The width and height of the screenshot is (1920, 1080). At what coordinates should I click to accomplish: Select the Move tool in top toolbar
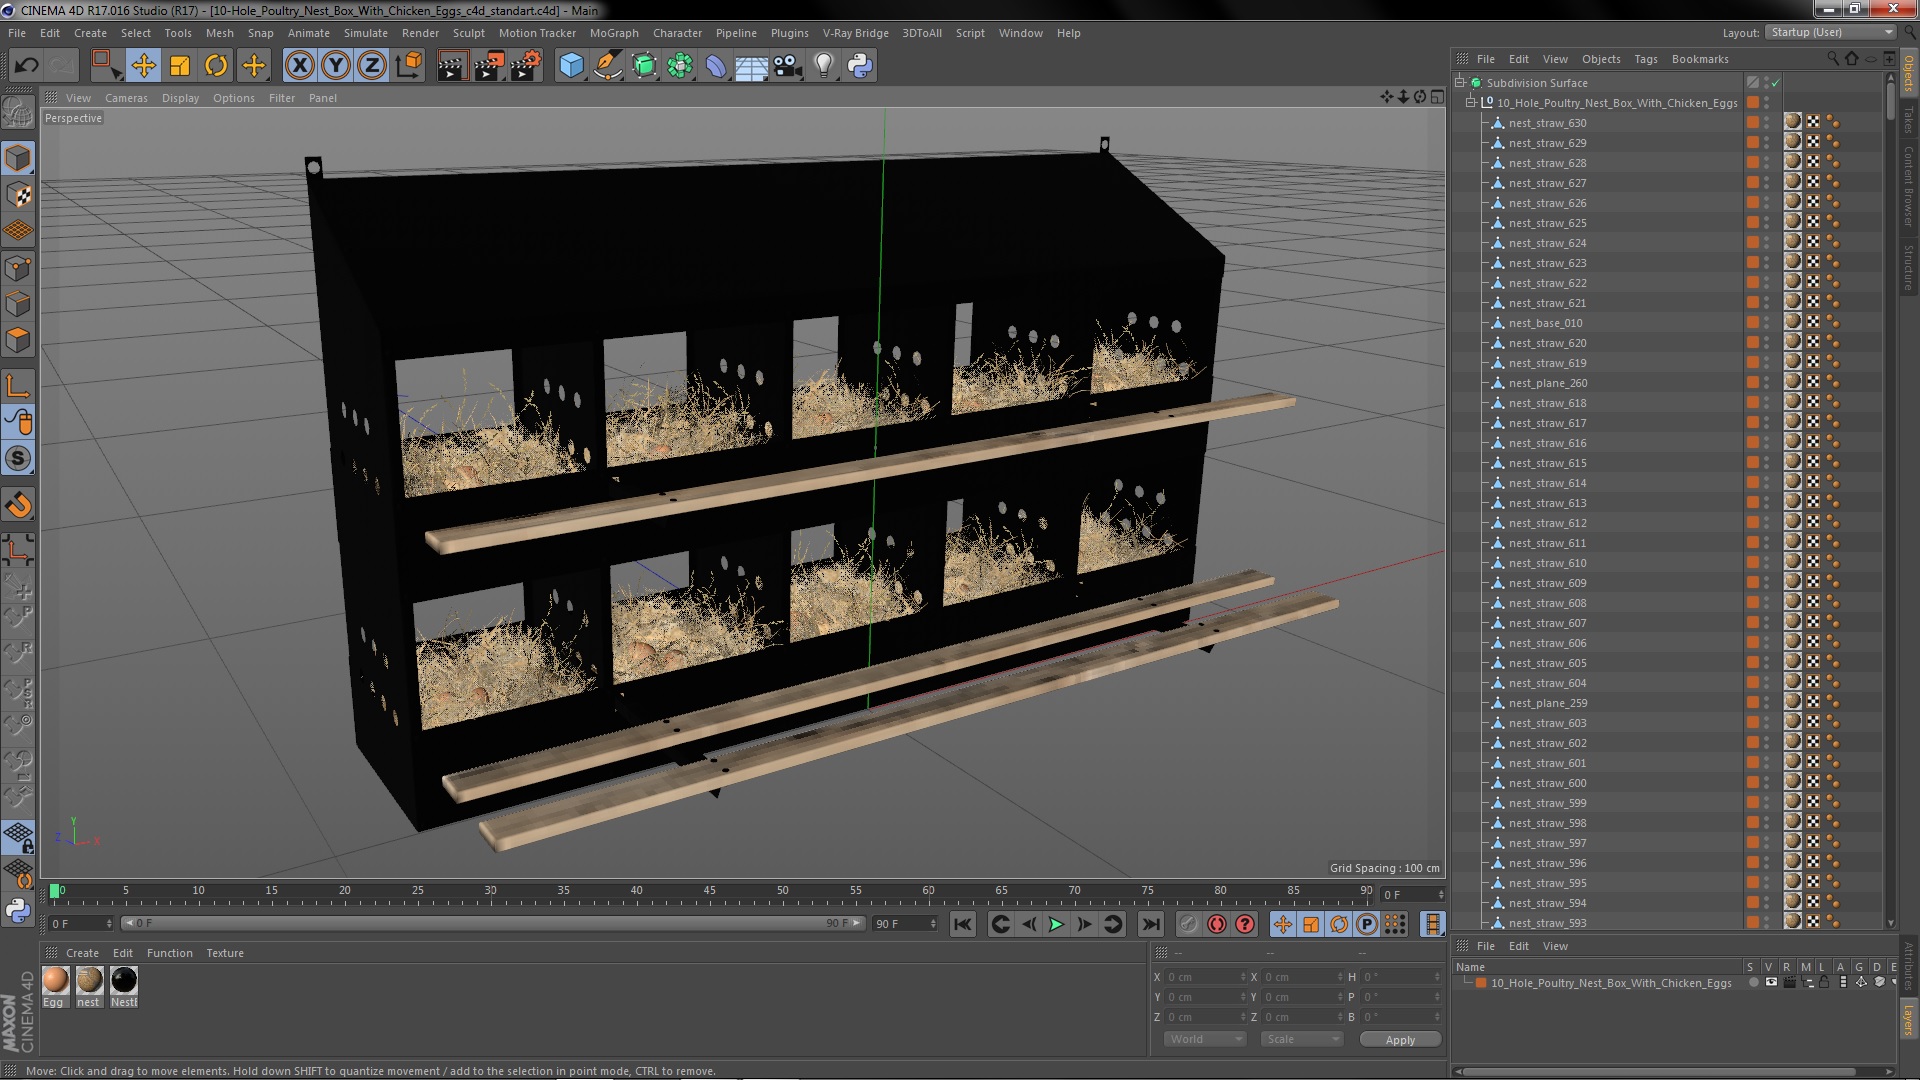click(x=143, y=66)
